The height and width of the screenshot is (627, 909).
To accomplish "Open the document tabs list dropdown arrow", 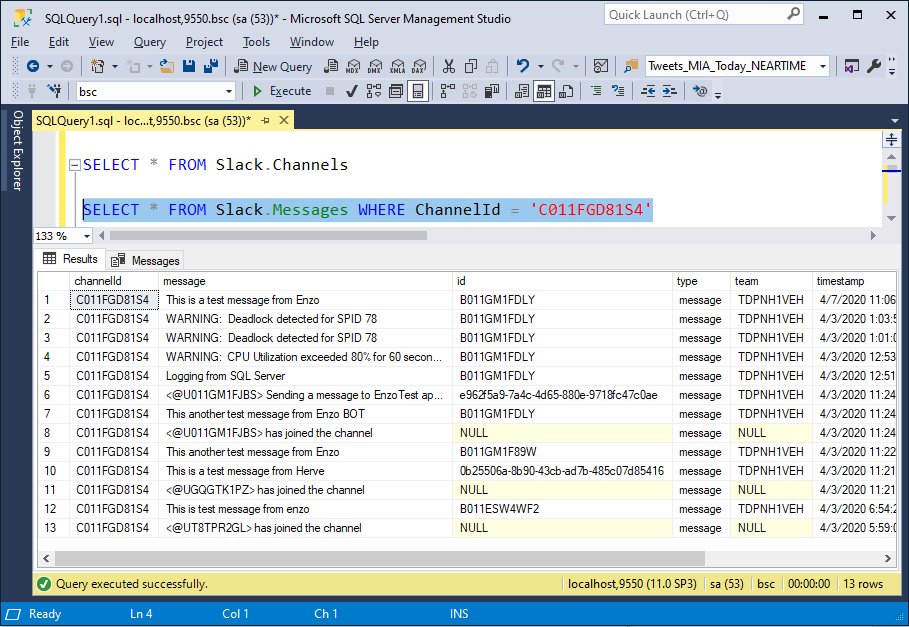I will click(895, 121).
